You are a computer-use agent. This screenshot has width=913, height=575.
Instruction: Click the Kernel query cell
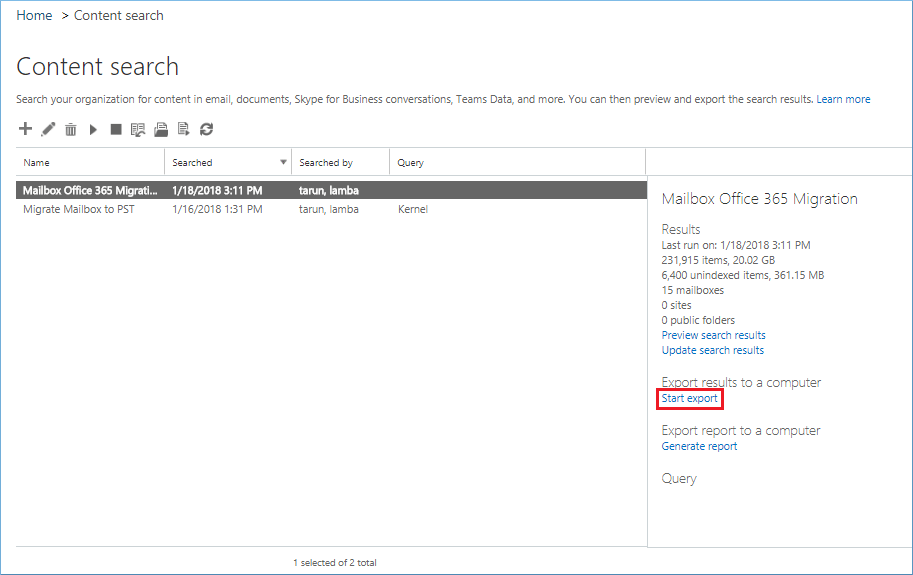coord(413,209)
